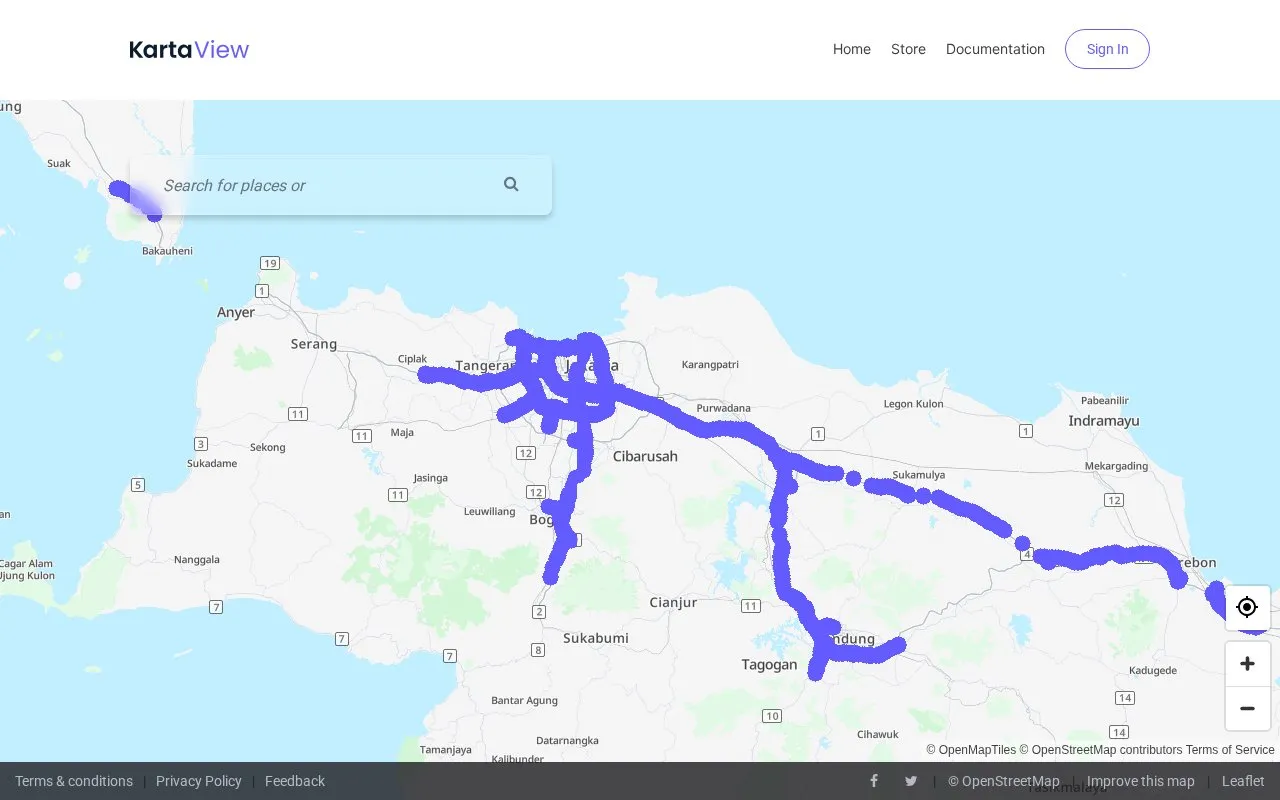Click the Bakauheni map label
Viewport: 1280px width, 800px height.
[167, 251]
